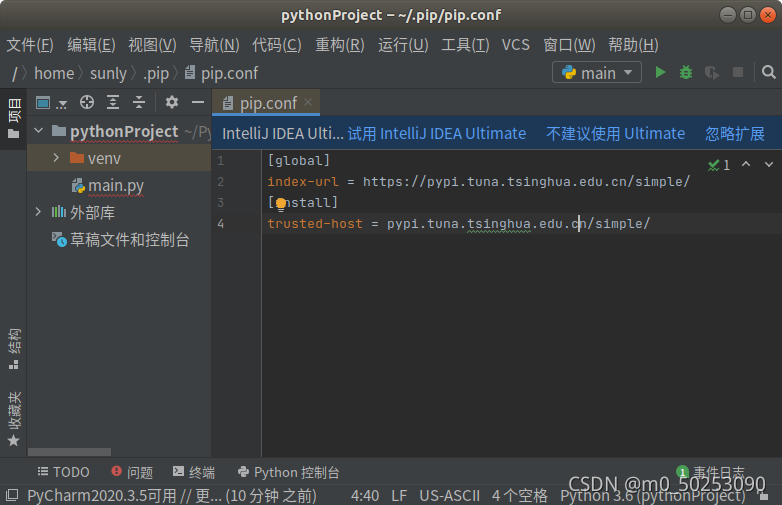Run with coverage icon
This screenshot has width=782, height=505.
point(712,73)
